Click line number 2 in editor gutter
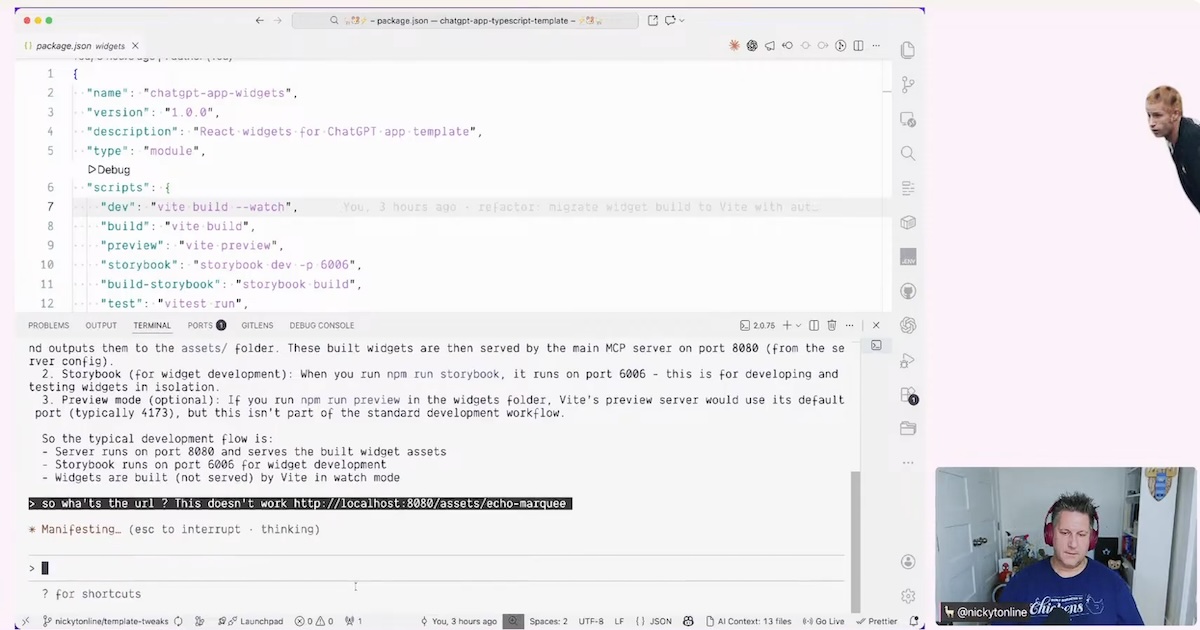The height and width of the screenshot is (630, 1200). [x=50, y=93]
